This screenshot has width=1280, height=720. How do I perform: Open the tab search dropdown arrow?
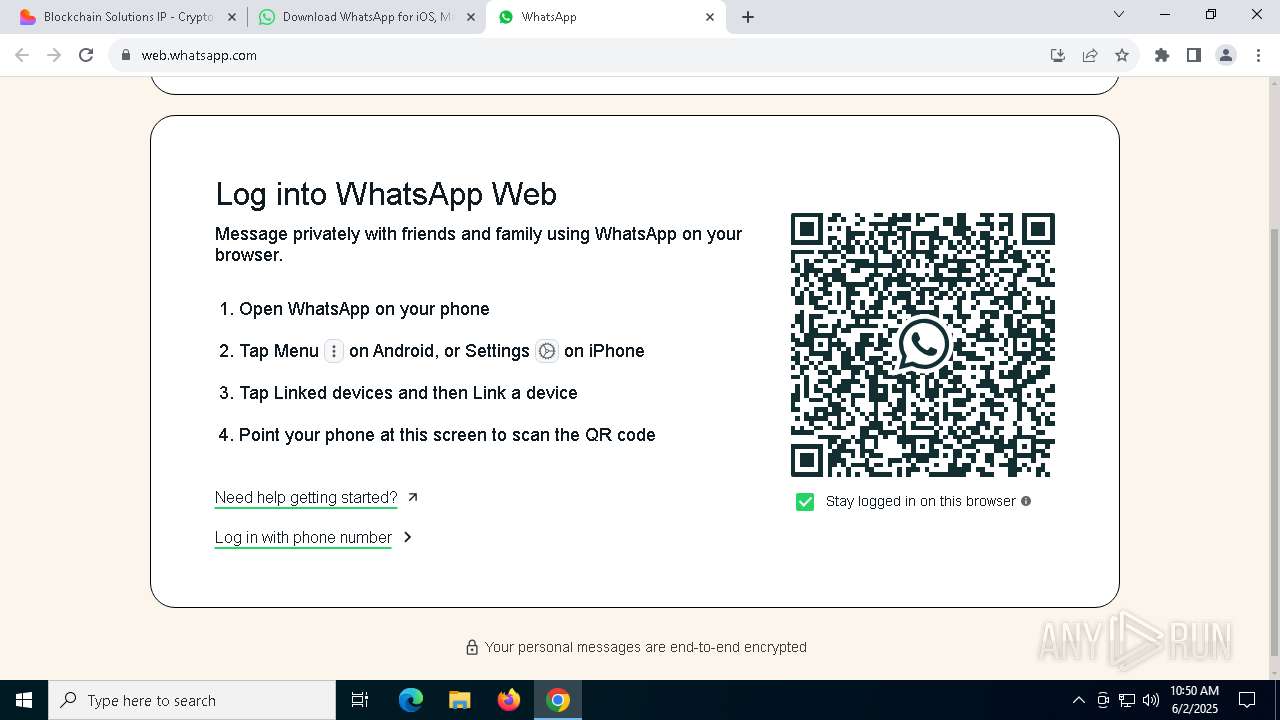[x=1119, y=15]
